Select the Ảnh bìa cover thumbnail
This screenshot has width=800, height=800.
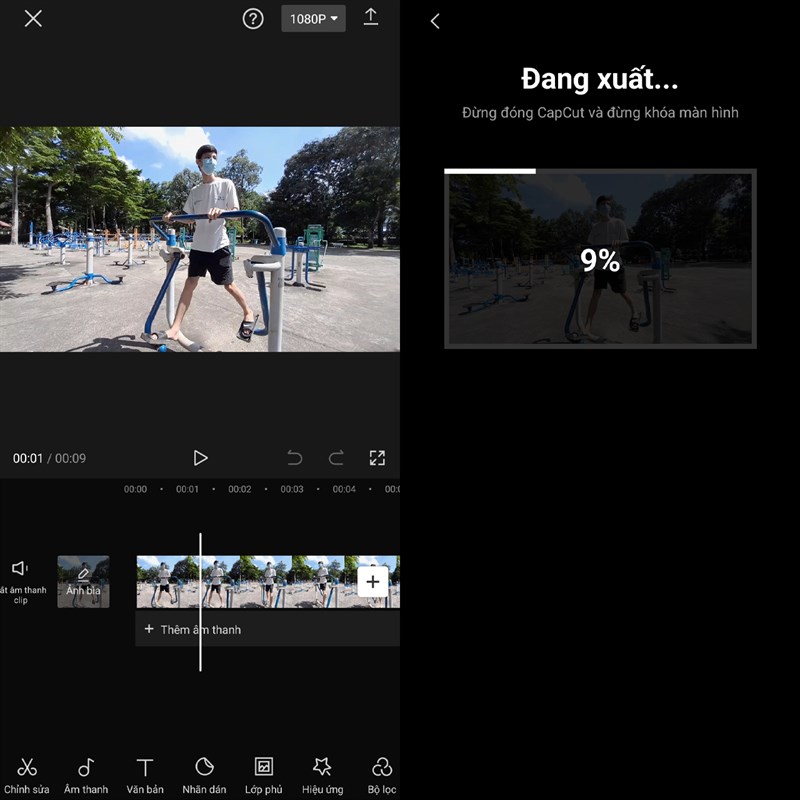[x=83, y=582]
